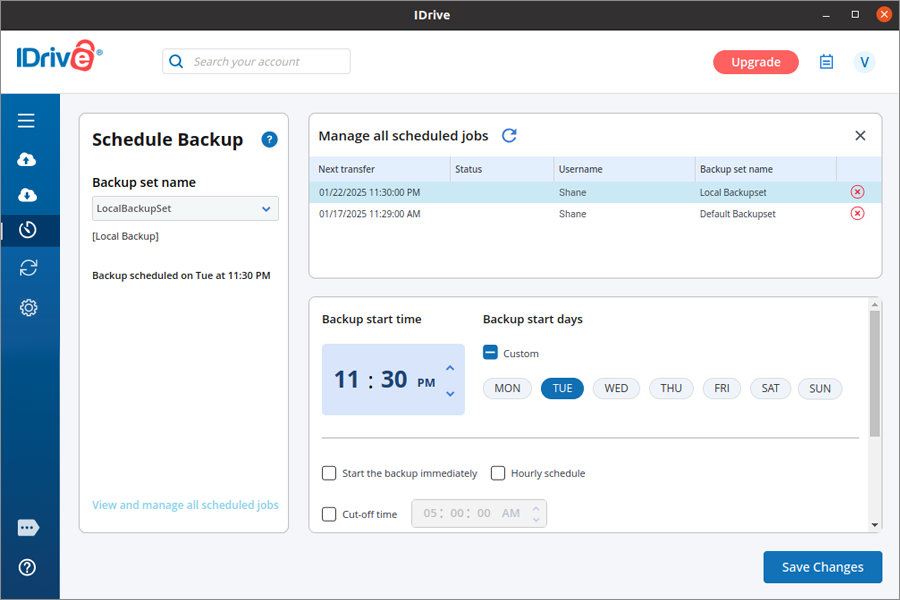Screen dimensions: 900x600
Task: Open View and manage all scheduled jobs
Action: pyautogui.click(x=185, y=505)
